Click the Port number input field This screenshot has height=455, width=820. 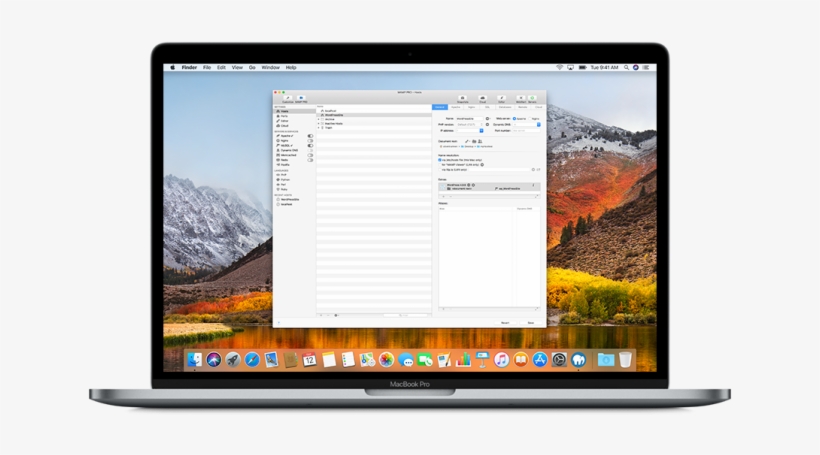[x=527, y=131]
